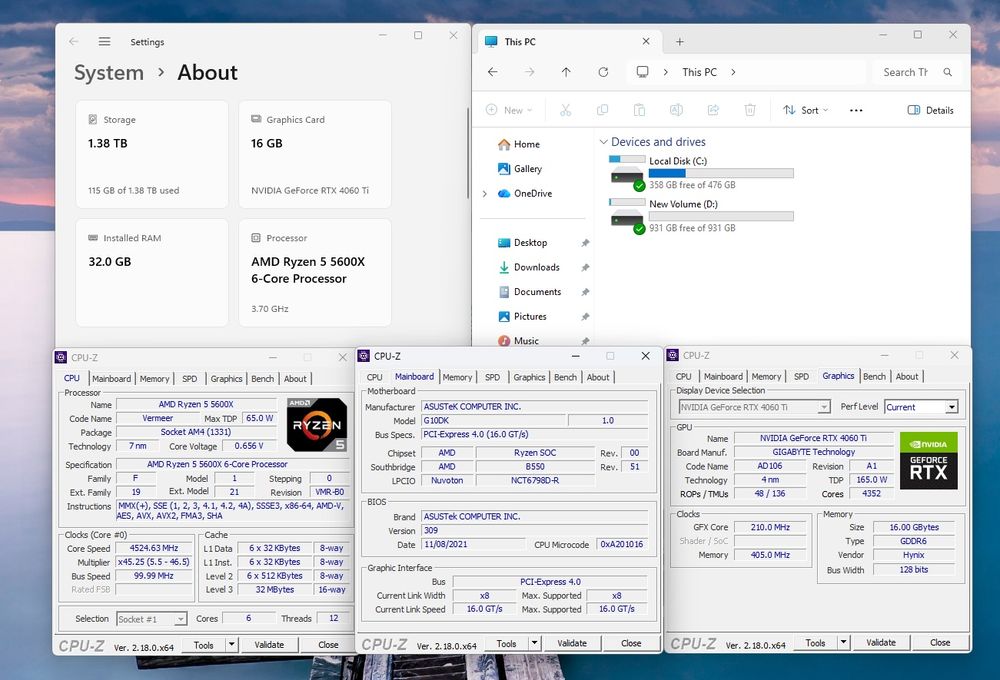Click the Cut scissors icon in explorer toolbar

click(x=565, y=110)
